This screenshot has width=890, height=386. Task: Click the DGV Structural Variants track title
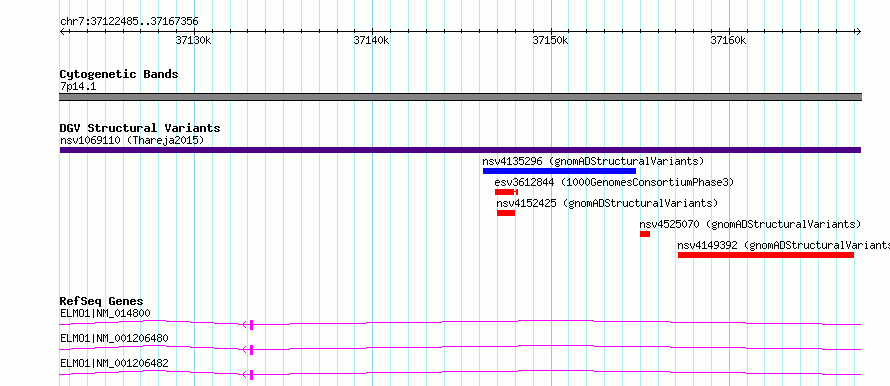tap(140, 128)
